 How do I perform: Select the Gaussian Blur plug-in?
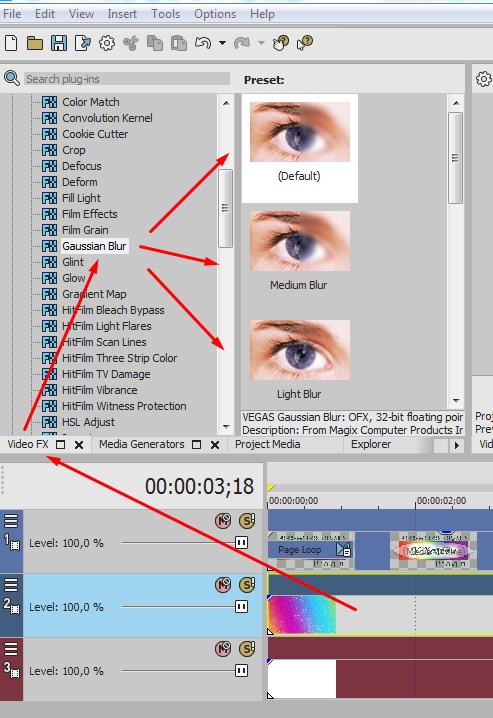pos(94,246)
